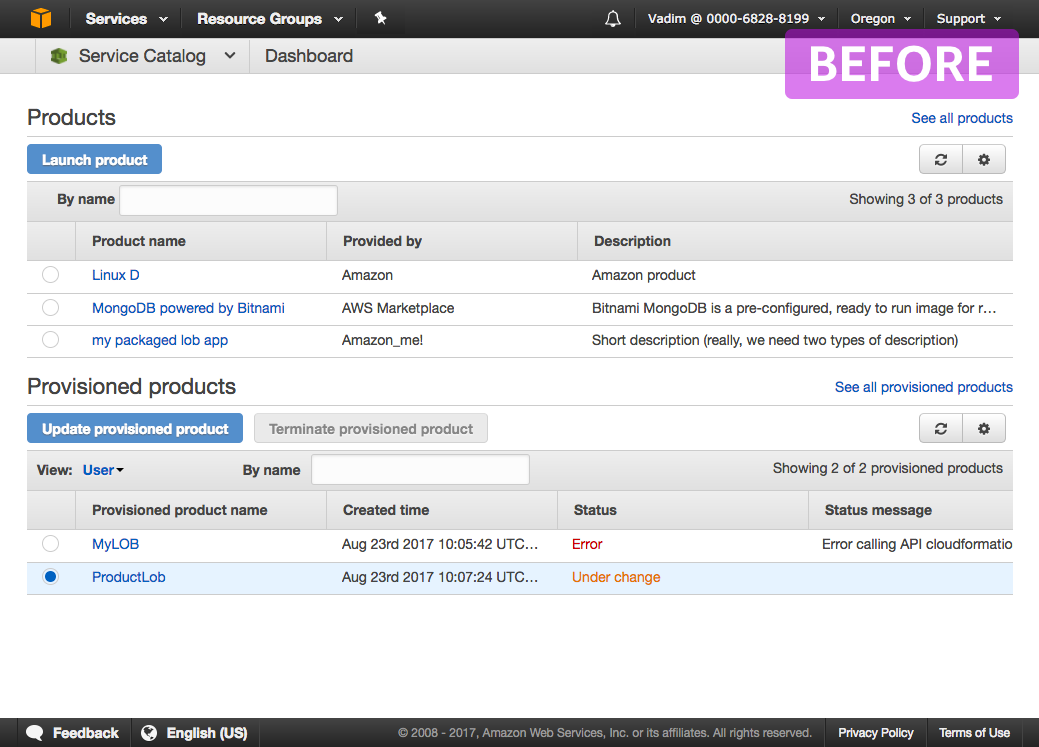This screenshot has width=1039, height=747.
Task: Click the Feedback button in footer
Action: pyautogui.click(x=74, y=732)
